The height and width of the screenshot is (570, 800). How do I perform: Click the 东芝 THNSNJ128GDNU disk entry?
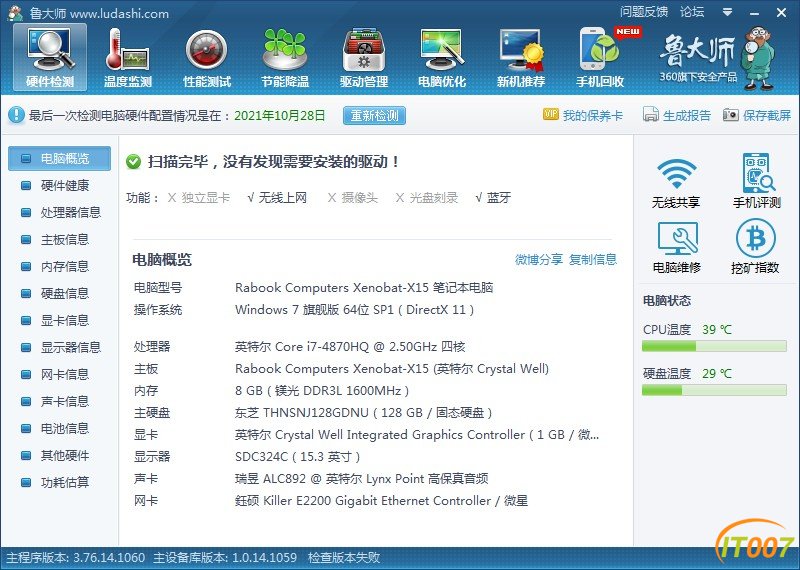pyautogui.click(x=363, y=412)
